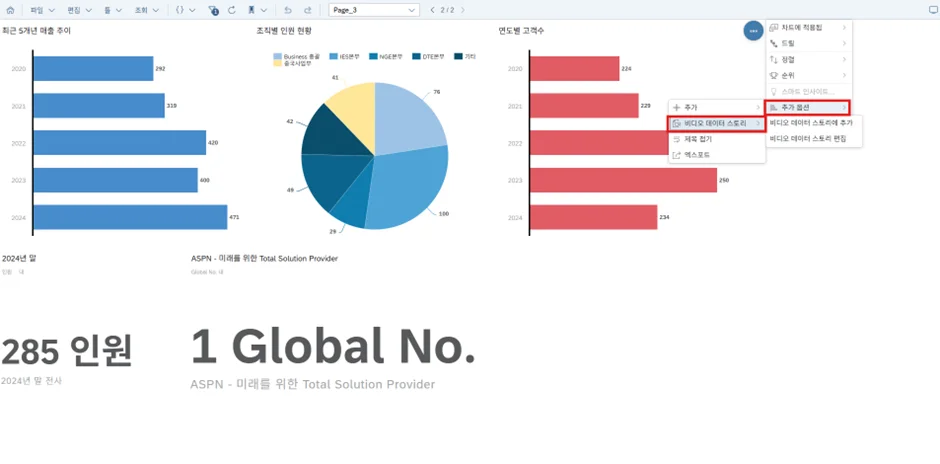Click the drill icon beside 드릴
Image resolution: width=940 pixels, height=464 pixels.
pos(773,43)
